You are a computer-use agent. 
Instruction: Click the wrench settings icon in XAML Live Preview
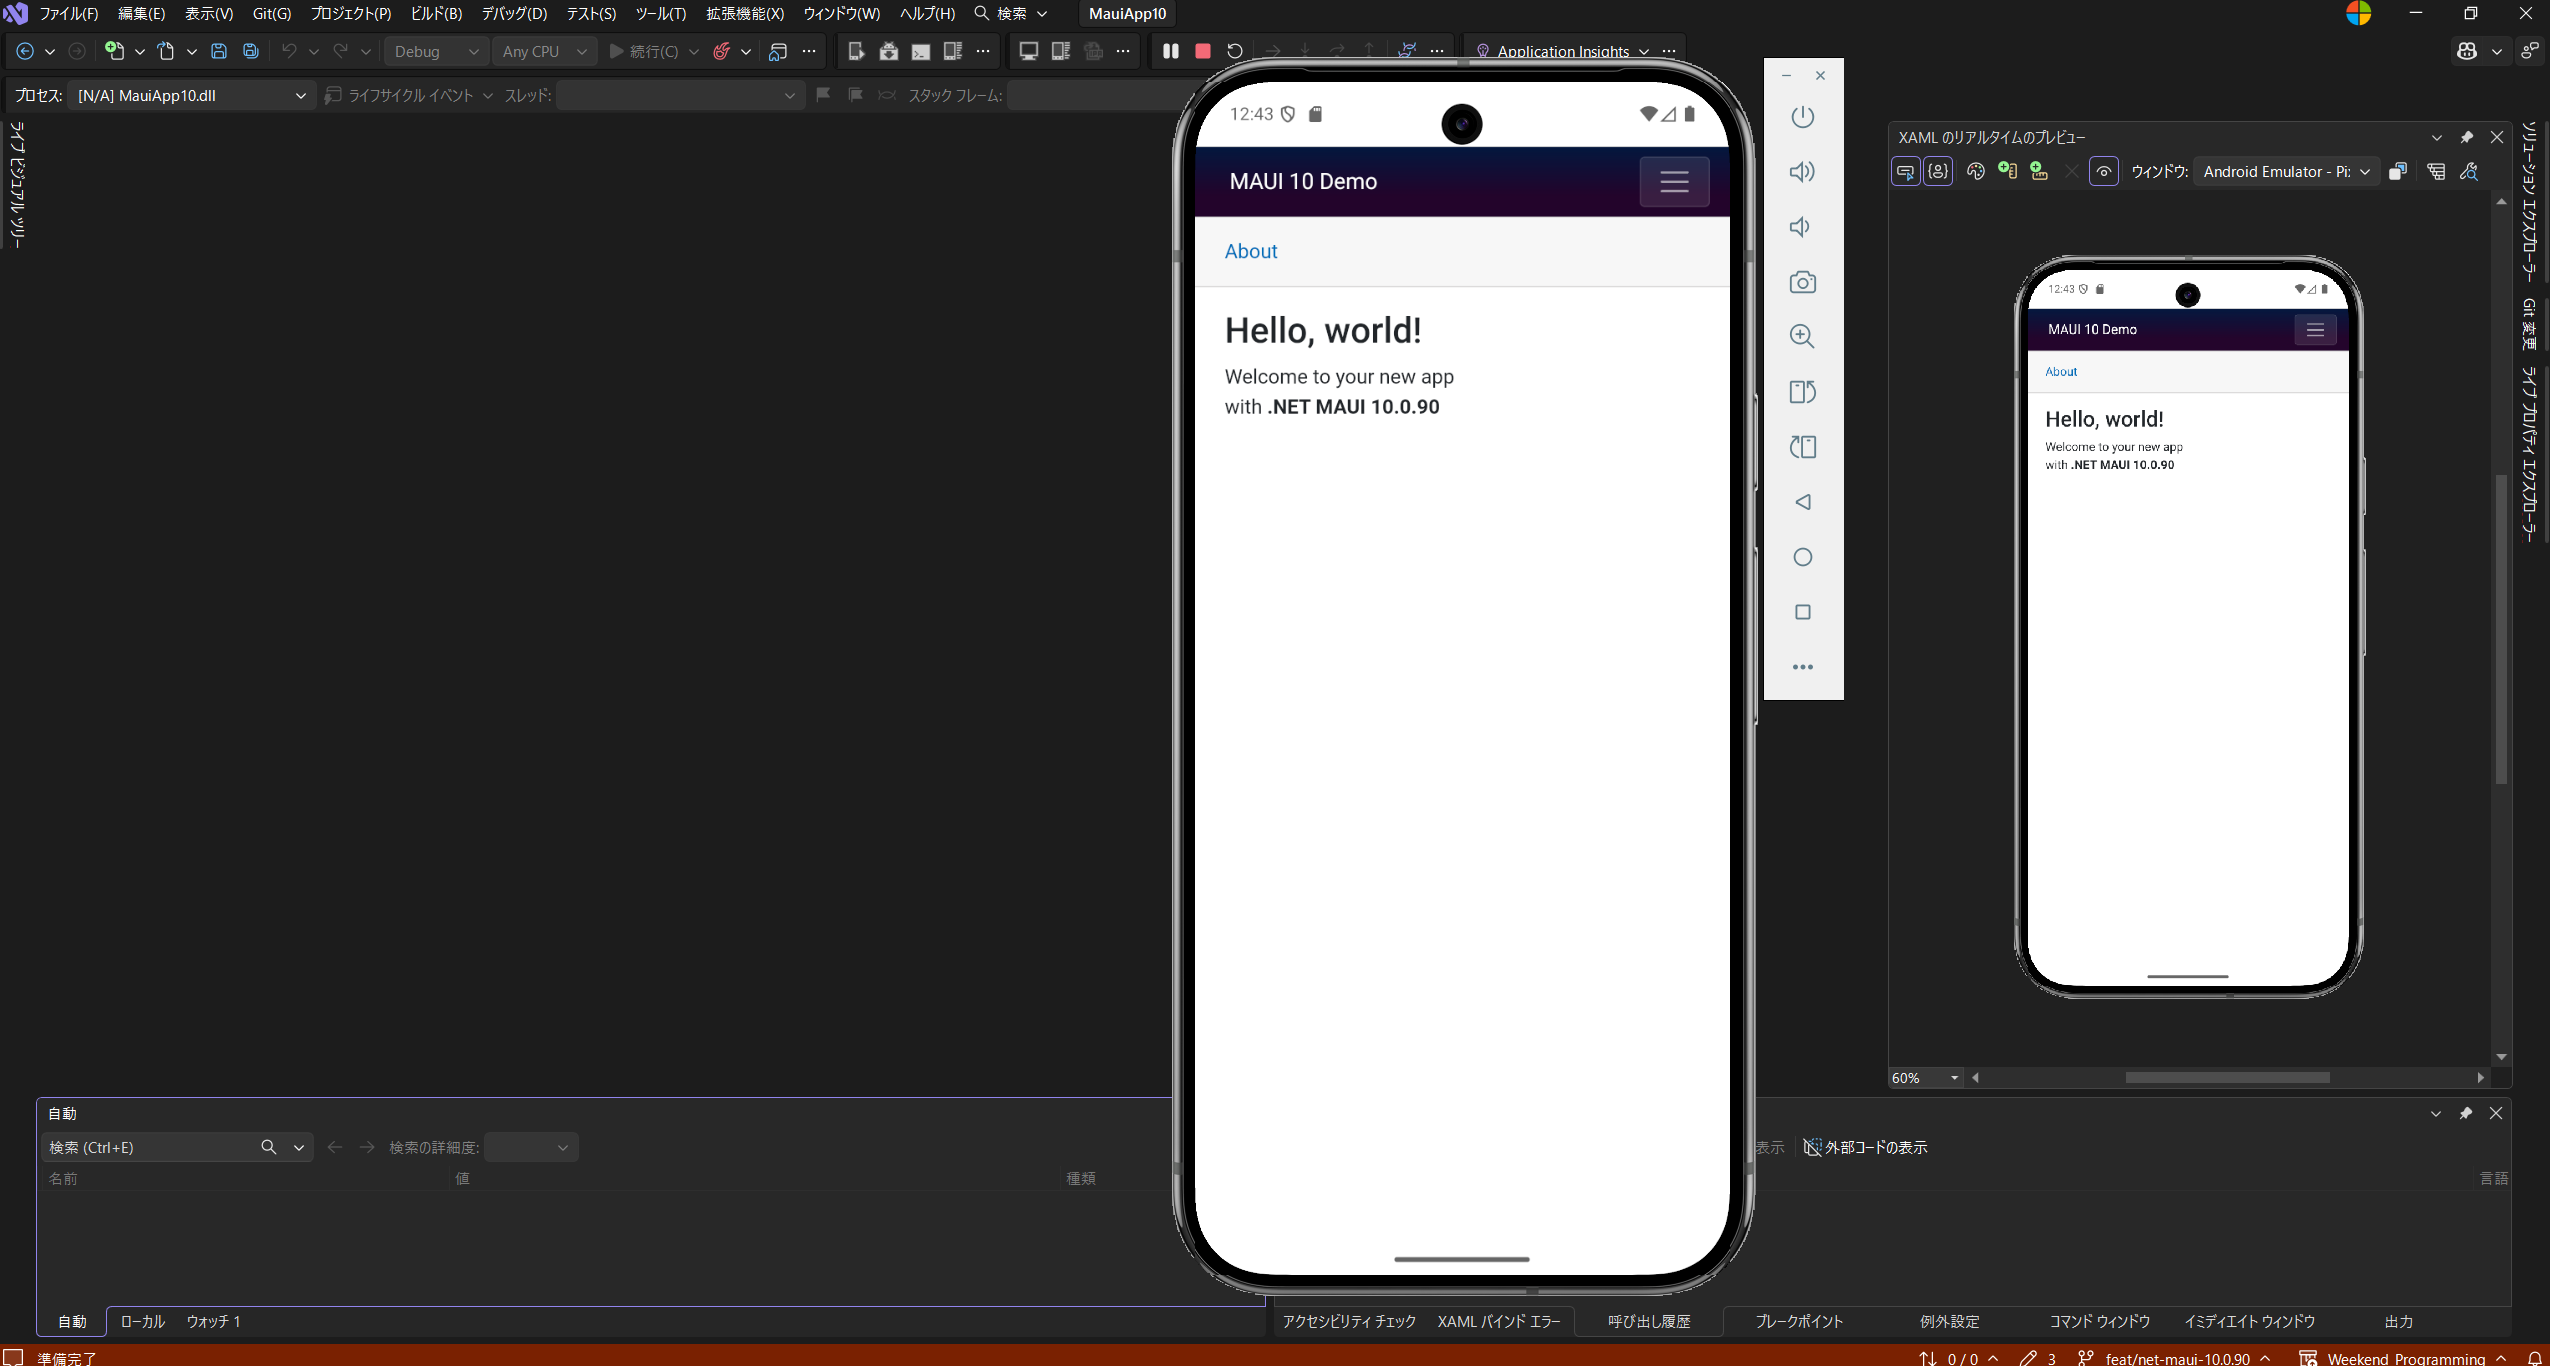[2469, 171]
